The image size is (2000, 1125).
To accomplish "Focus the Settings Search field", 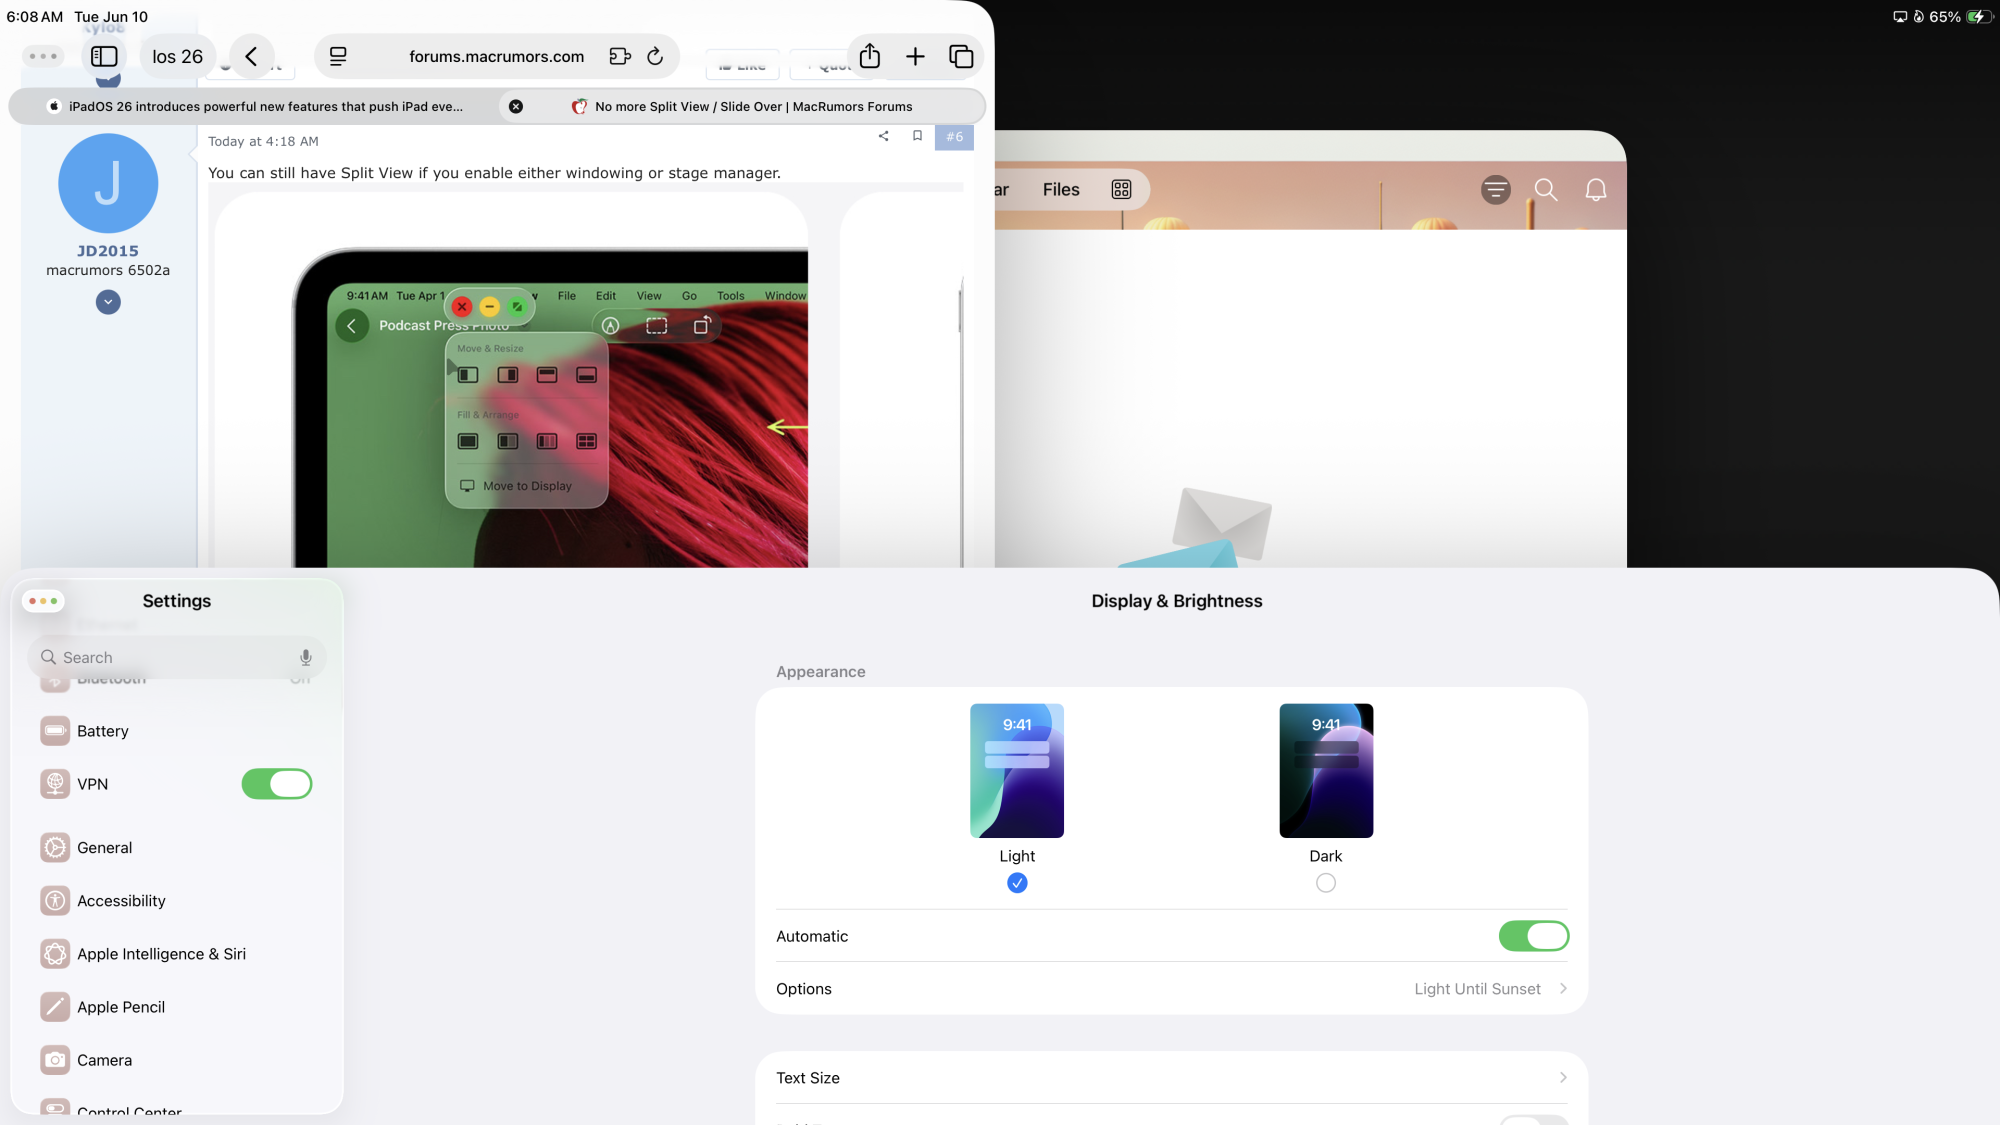I will tap(177, 658).
